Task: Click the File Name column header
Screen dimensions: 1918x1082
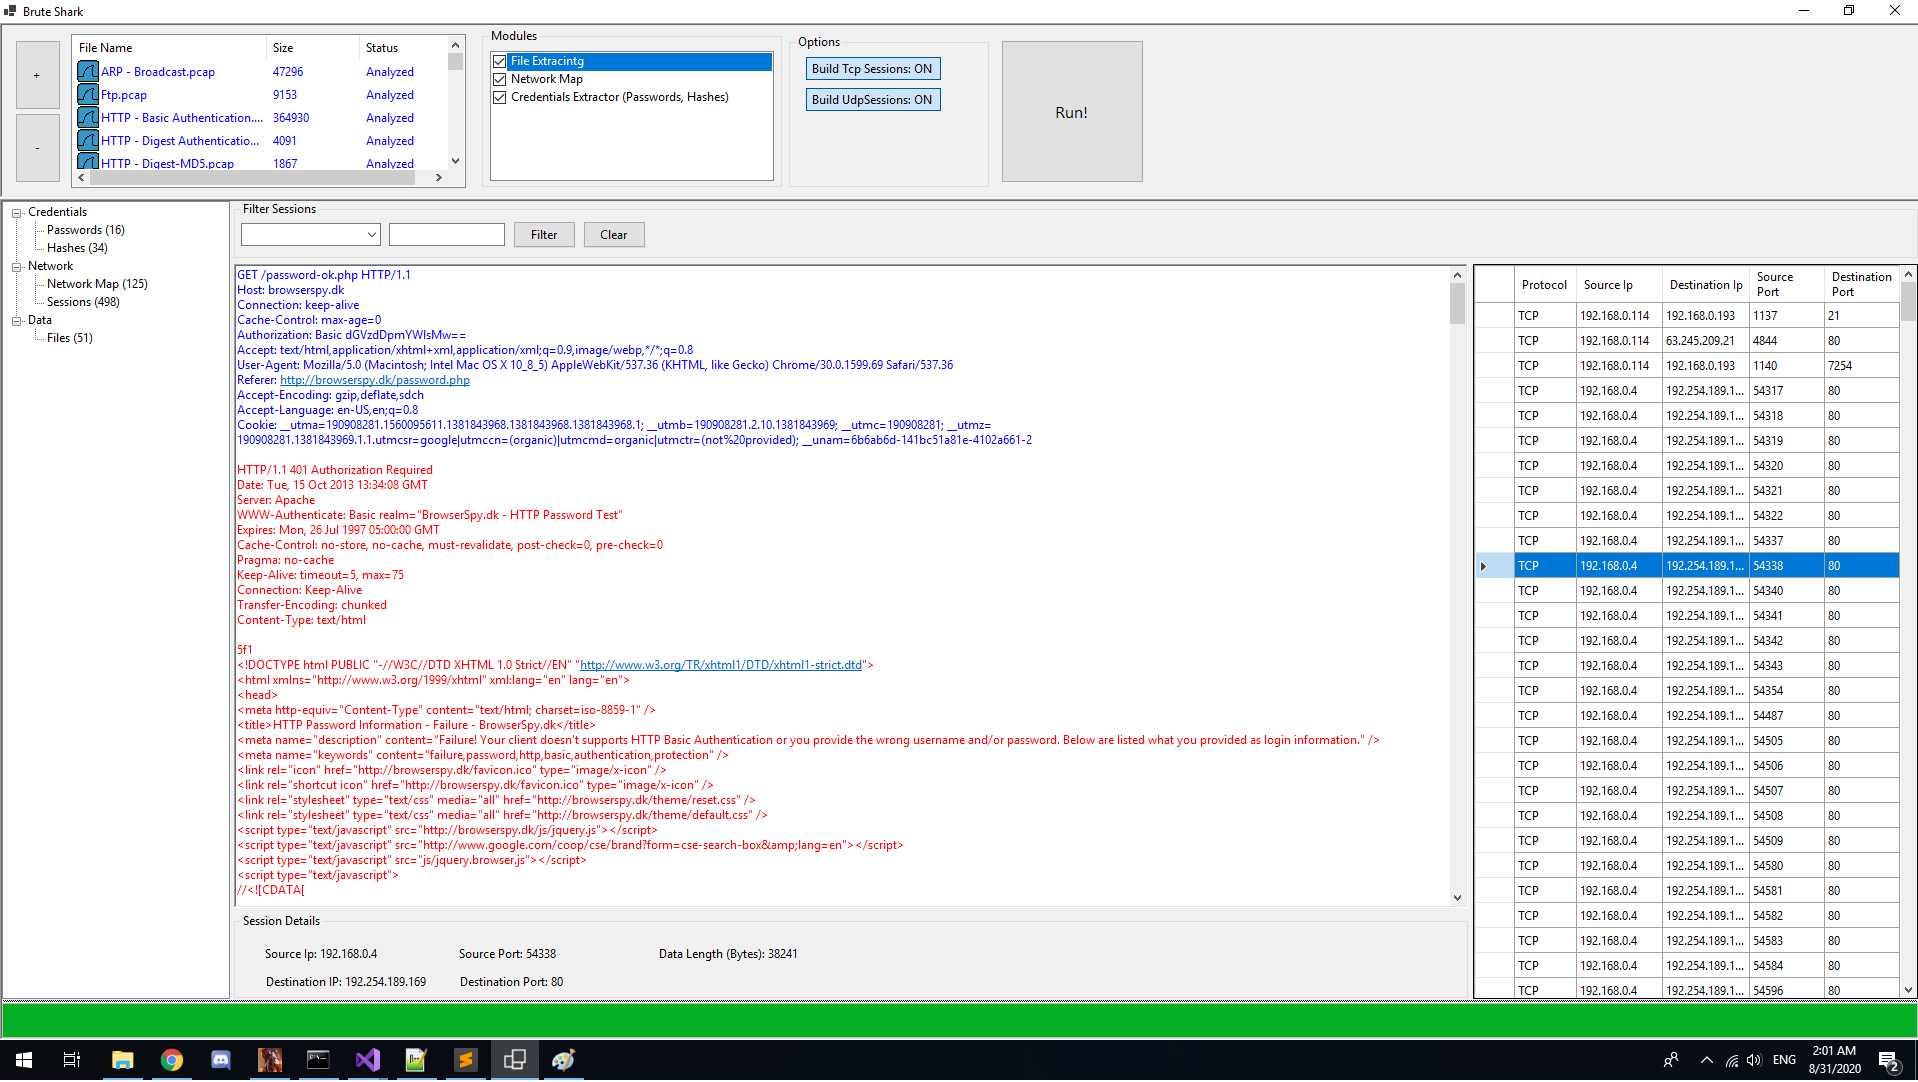Action: pyautogui.click(x=168, y=48)
